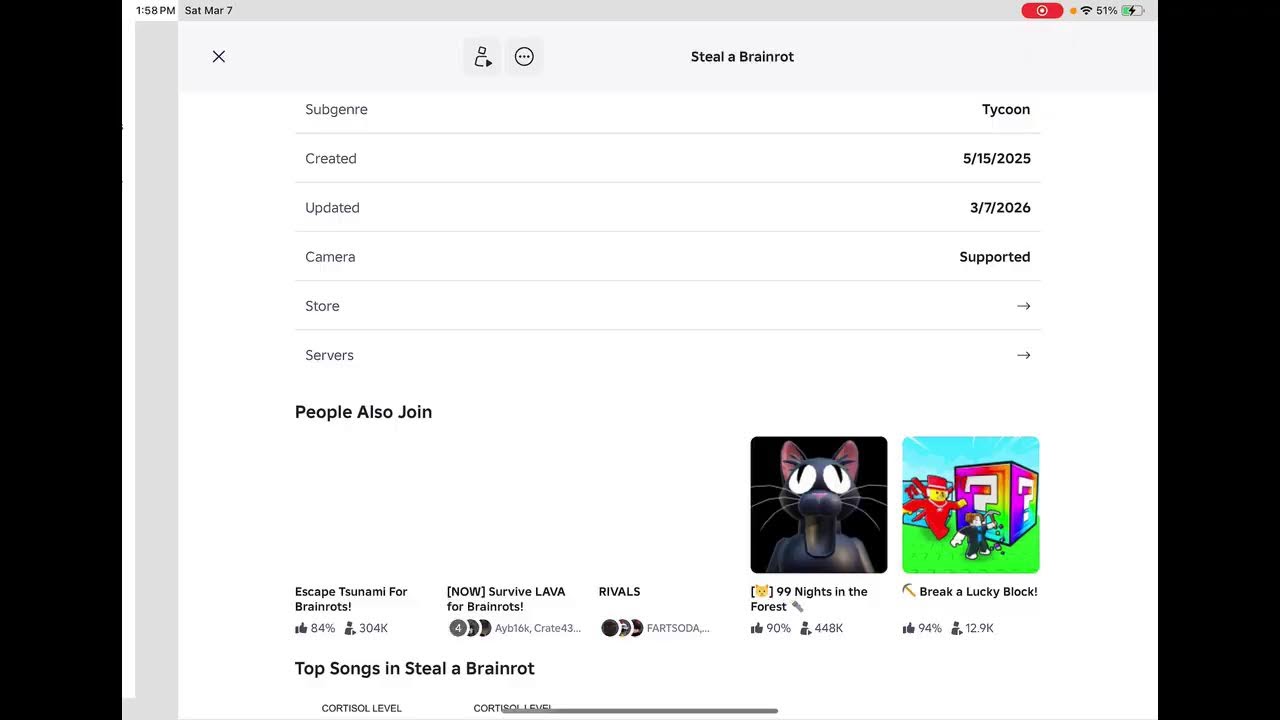This screenshot has height=720, width=1280.
Task: Tap the home indicator bar at bottom
Action: [640, 711]
